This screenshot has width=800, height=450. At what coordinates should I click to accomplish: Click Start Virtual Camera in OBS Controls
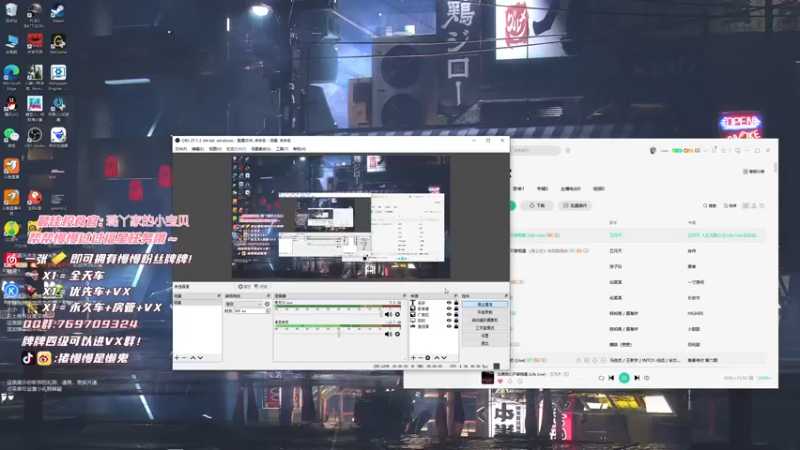485,320
